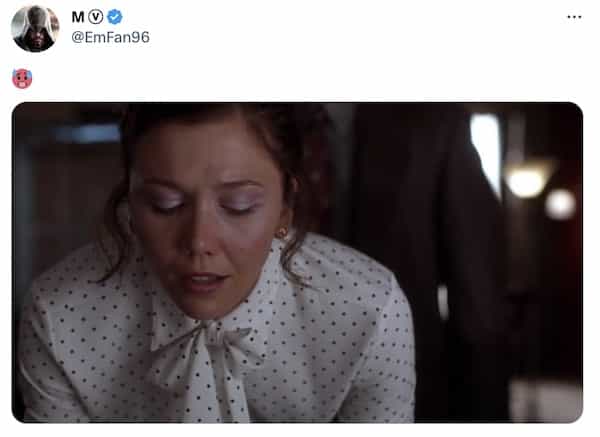Screen dimensions: 600x437
Task: Click the small round bokeh light near edge
Action: (560, 205)
